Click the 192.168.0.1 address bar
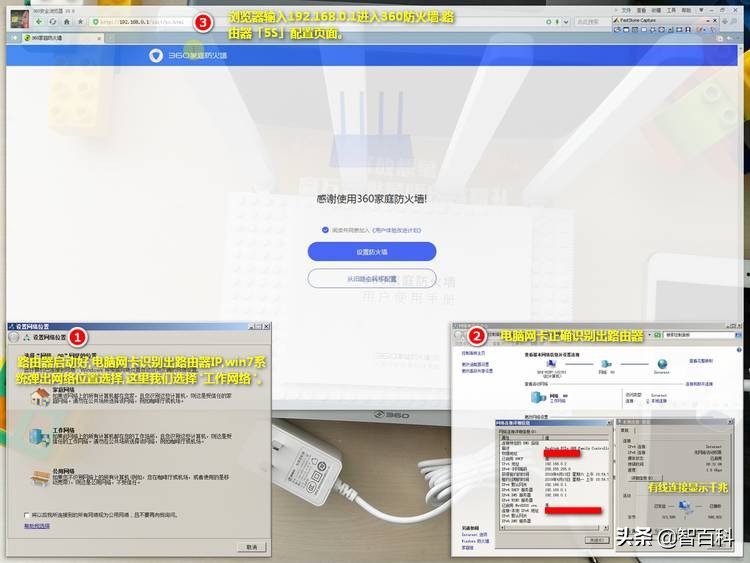Screen dimensions: 750x563 [143, 22]
